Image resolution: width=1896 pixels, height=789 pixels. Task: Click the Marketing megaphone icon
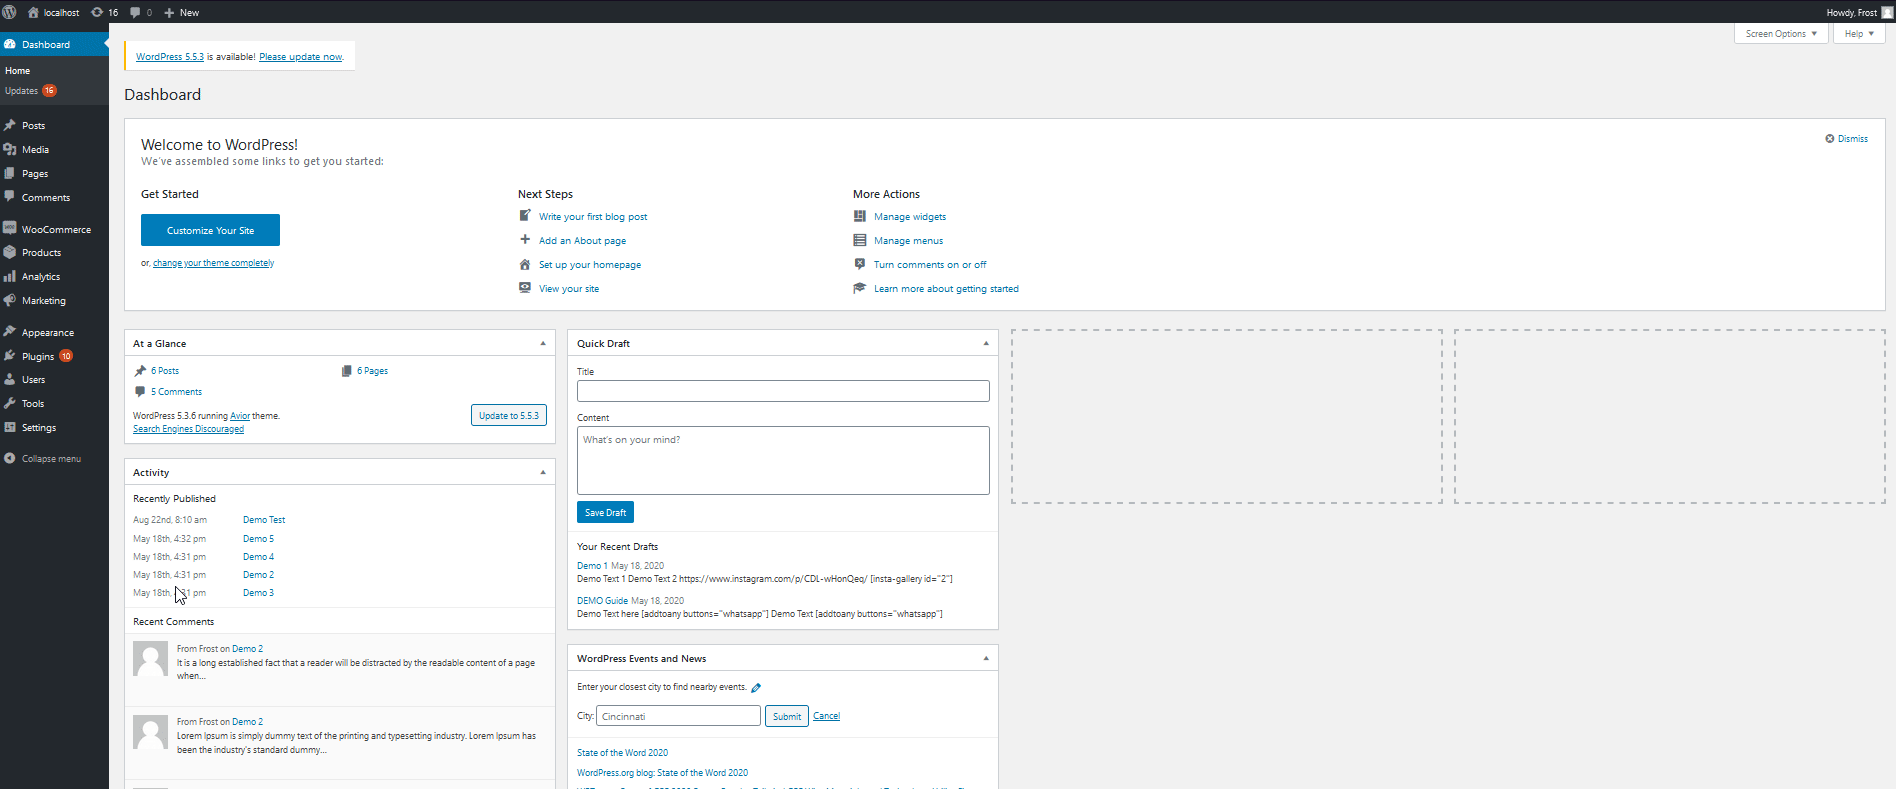(x=10, y=300)
